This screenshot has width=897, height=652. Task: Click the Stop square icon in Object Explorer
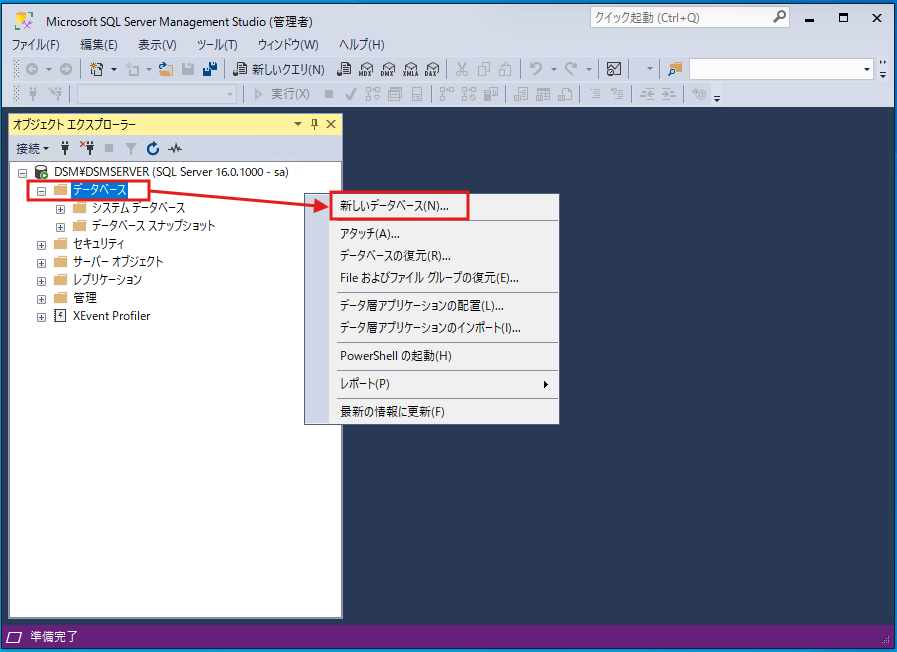pos(109,149)
